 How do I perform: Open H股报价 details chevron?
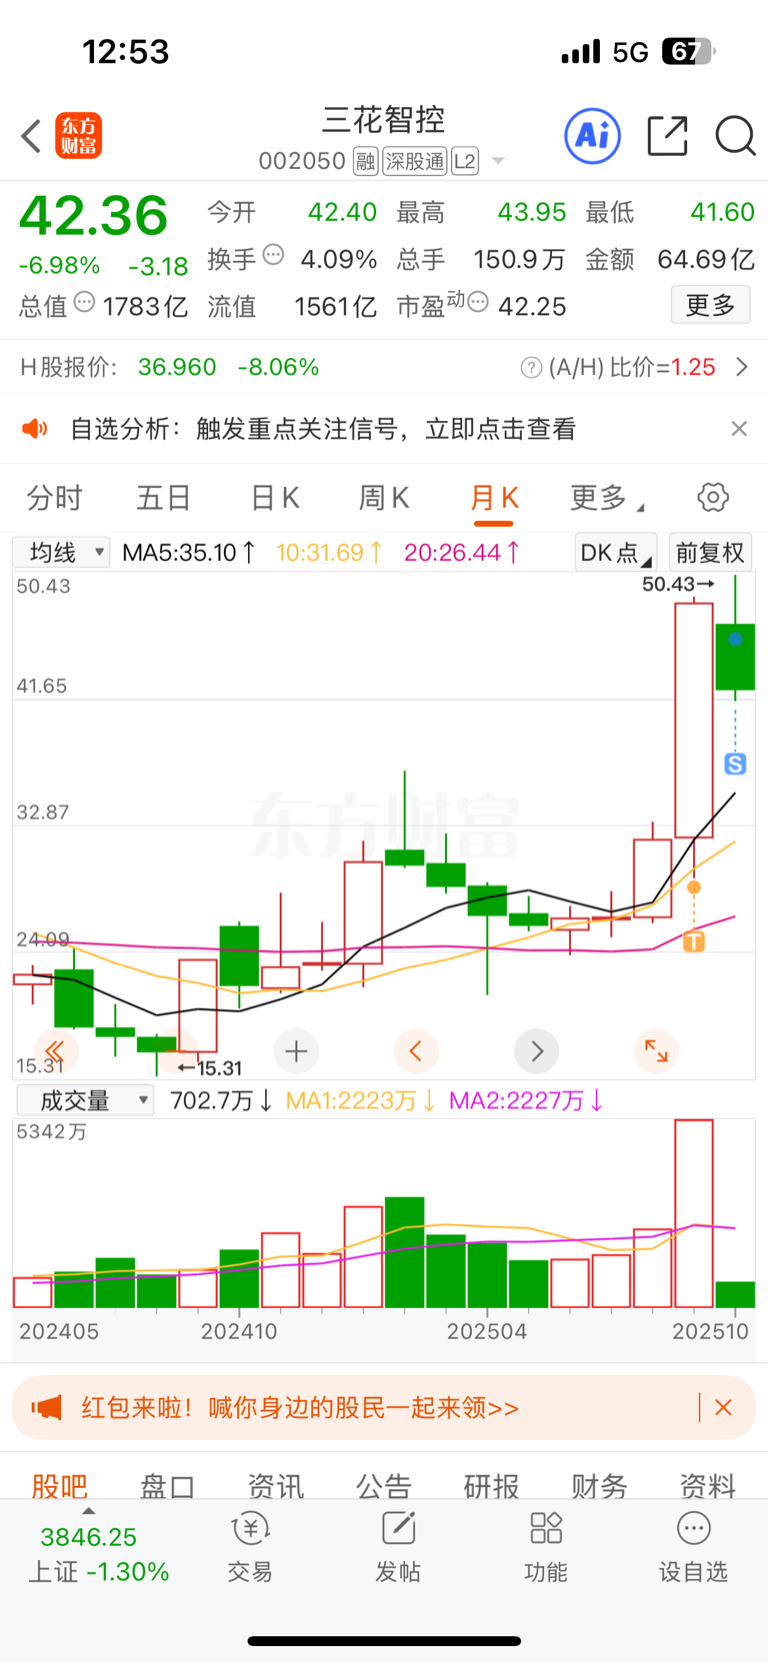pyautogui.click(x=742, y=367)
